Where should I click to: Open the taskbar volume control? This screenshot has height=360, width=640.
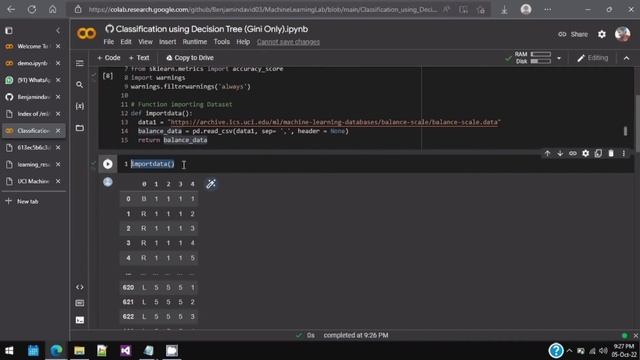point(603,351)
